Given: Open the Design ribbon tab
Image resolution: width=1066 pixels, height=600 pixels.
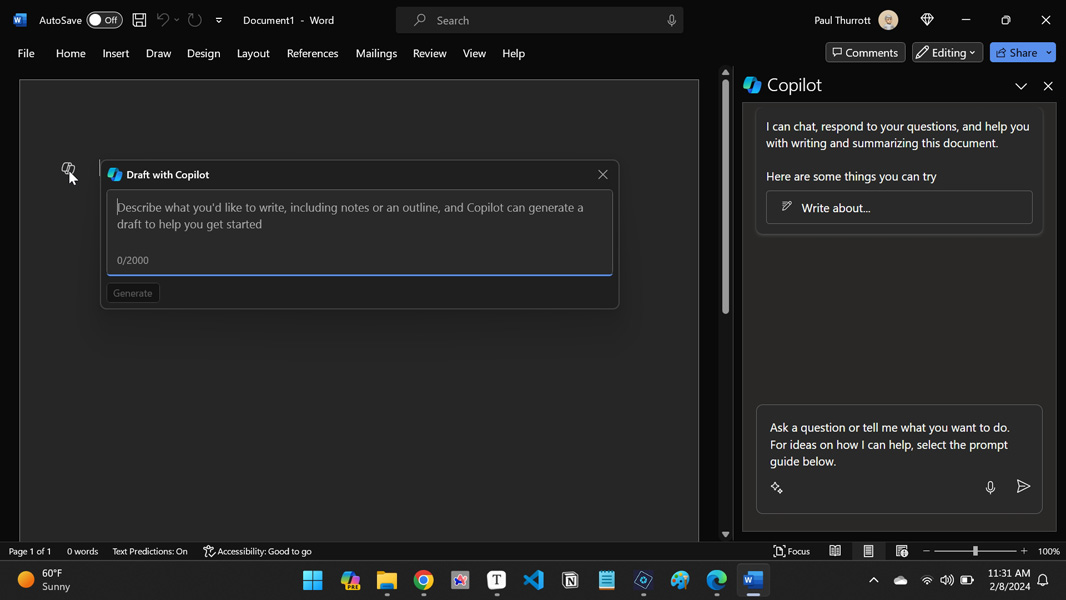Looking at the screenshot, I should tap(203, 53).
